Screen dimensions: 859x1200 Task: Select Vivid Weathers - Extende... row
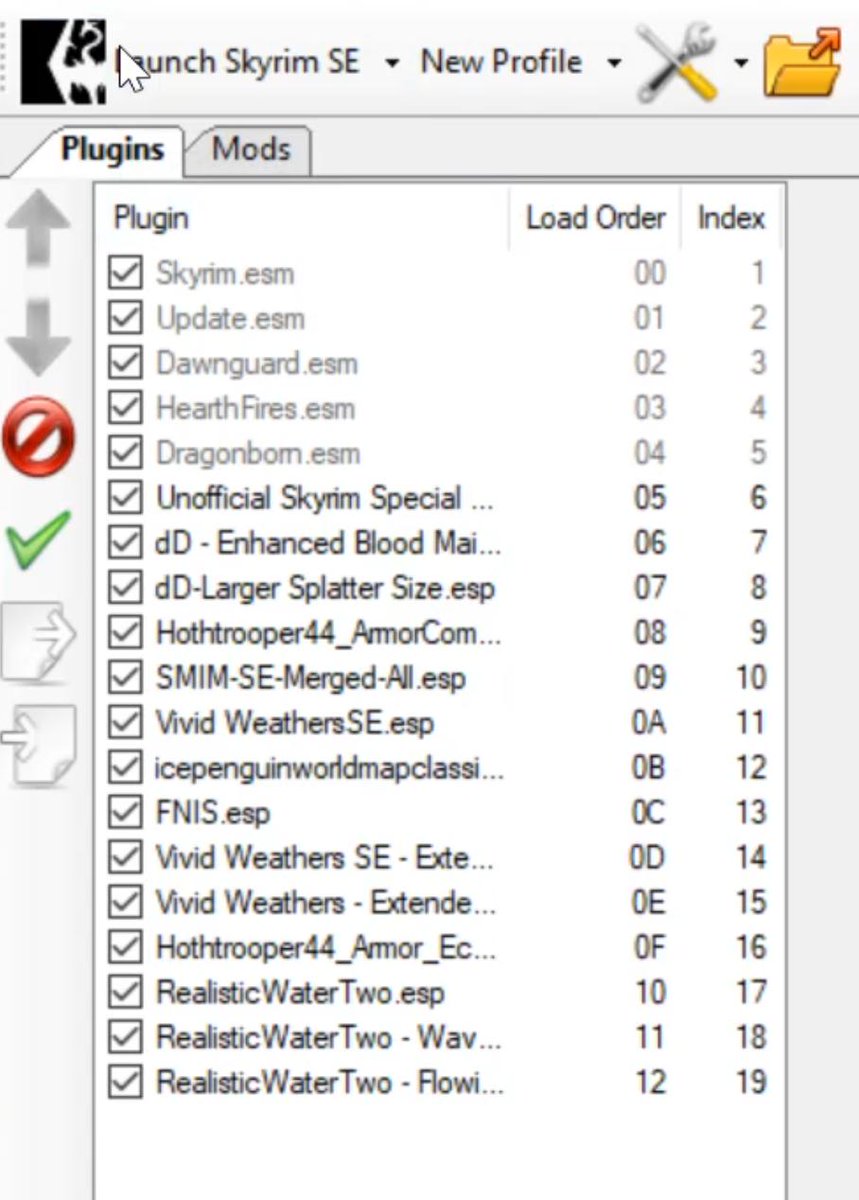[x=439, y=903]
